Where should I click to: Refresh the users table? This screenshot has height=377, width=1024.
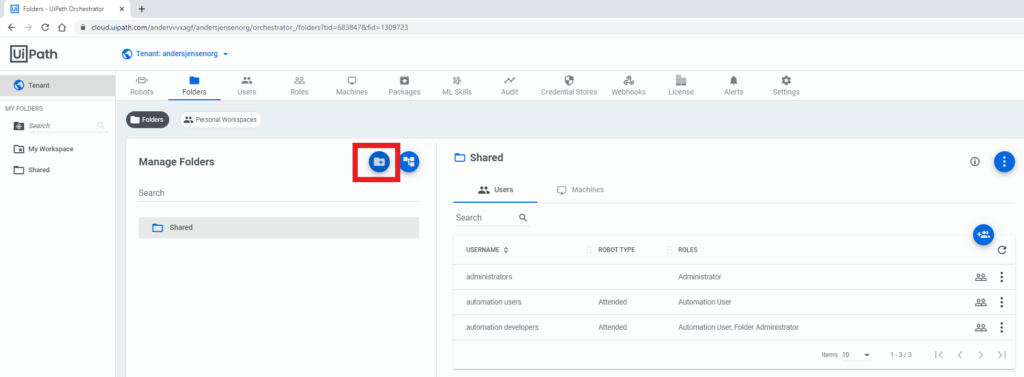1002,250
